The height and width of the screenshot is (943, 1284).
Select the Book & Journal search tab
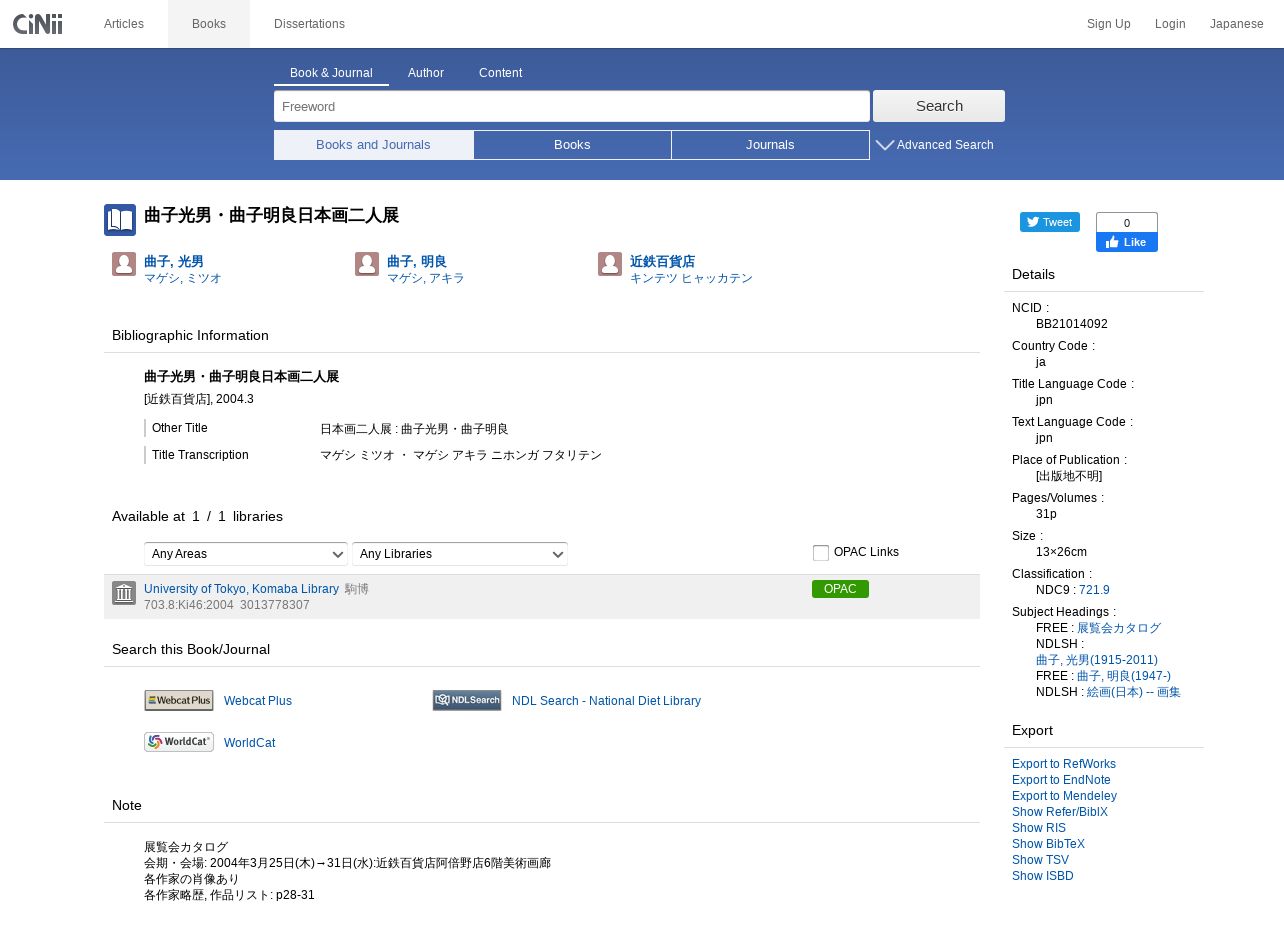331,73
